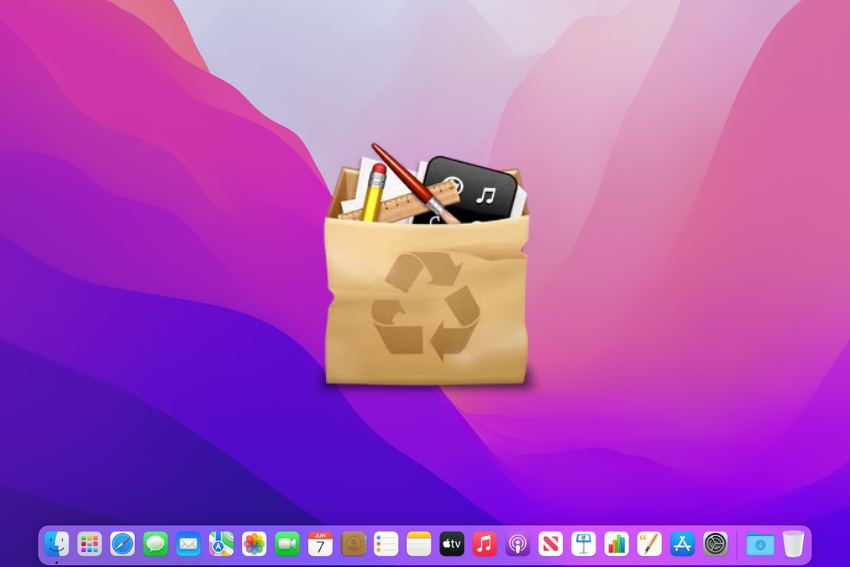The width and height of the screenshot is (850, 567).
Task: Launch Music from the dock
Action: coord(485,544)
